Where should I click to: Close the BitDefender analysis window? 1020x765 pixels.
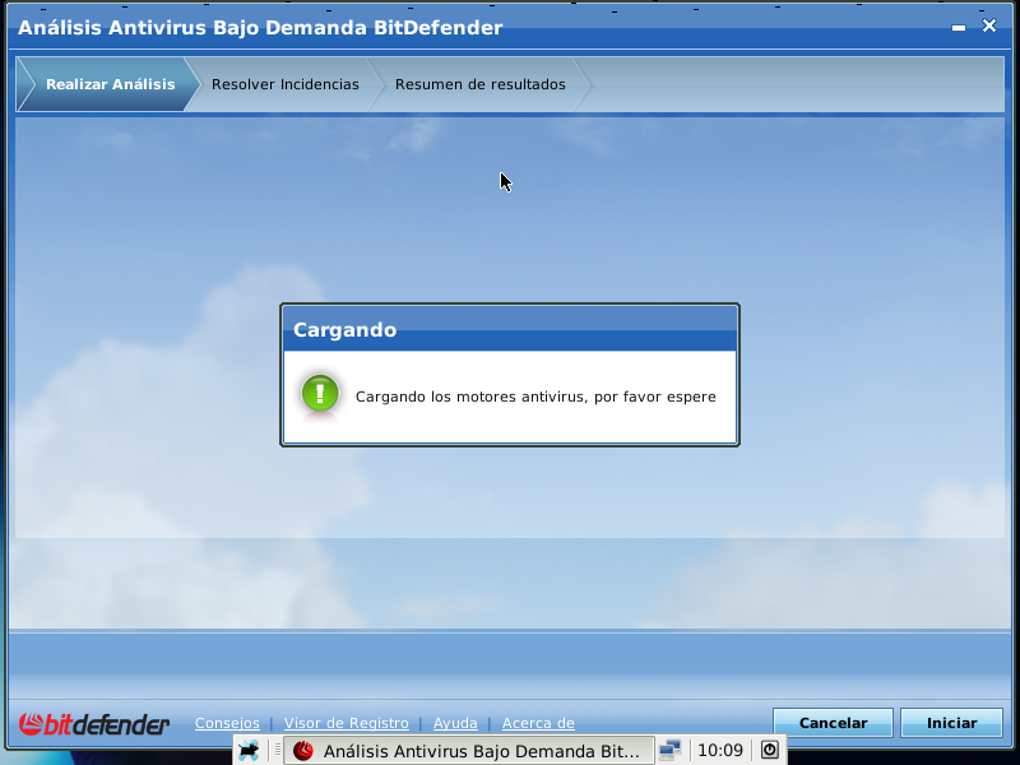click(x=989, y=25)
